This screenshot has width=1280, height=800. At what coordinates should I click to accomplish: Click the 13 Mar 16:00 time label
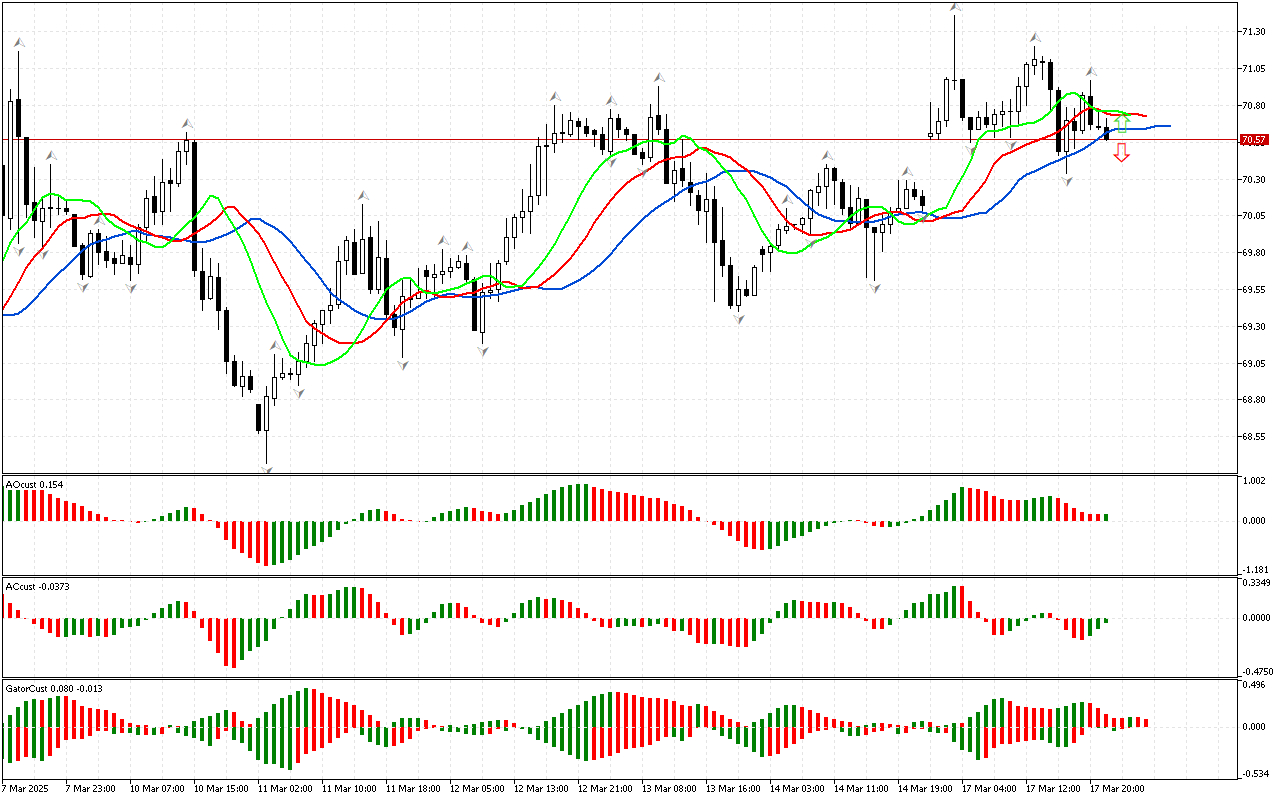731,789
